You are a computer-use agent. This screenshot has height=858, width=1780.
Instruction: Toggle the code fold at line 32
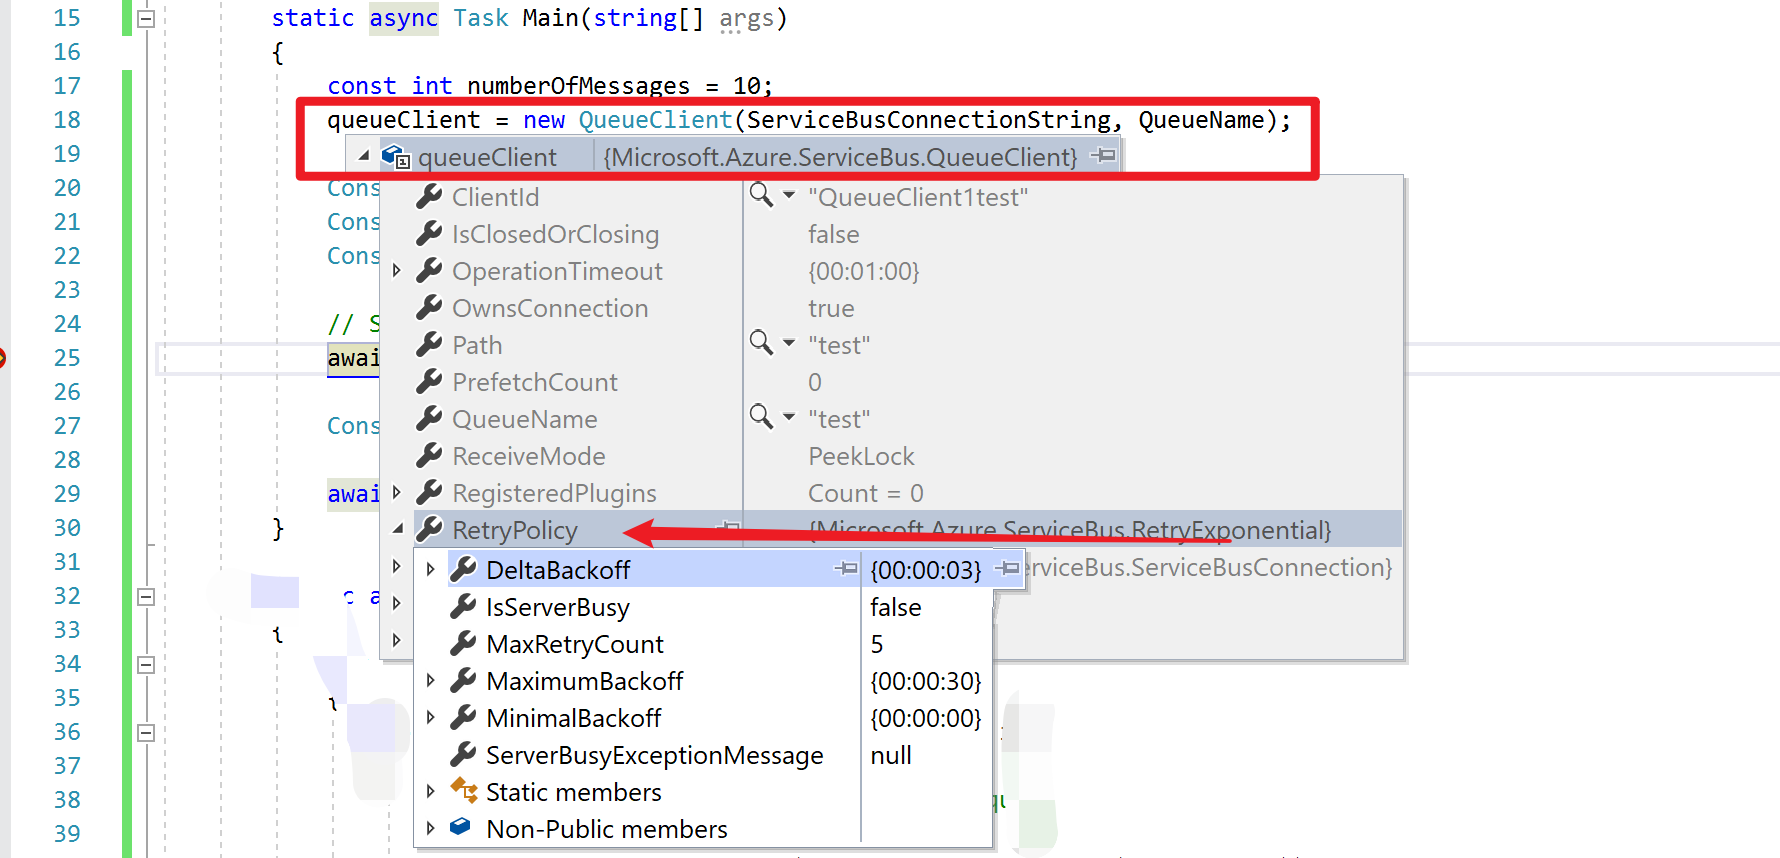coord(146,597)
